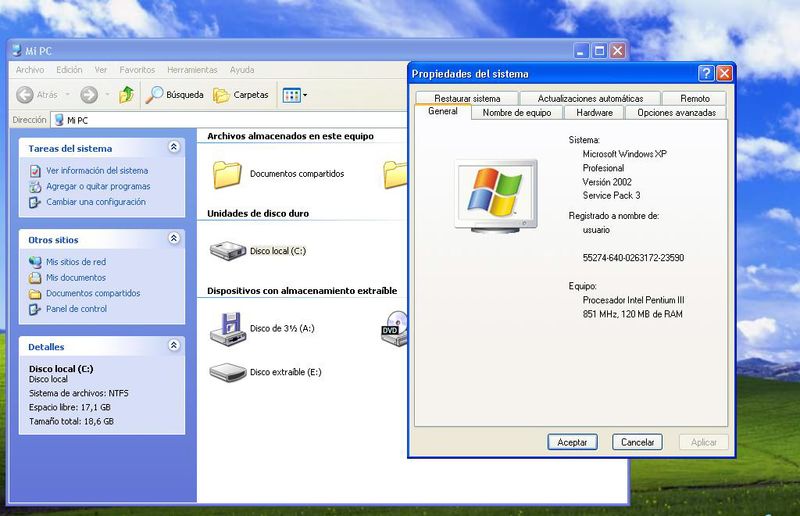Screen dimensions: 800x516
Task: Click the Windows XP logo image
Action: pyautogui.click(x=495, y=195)
